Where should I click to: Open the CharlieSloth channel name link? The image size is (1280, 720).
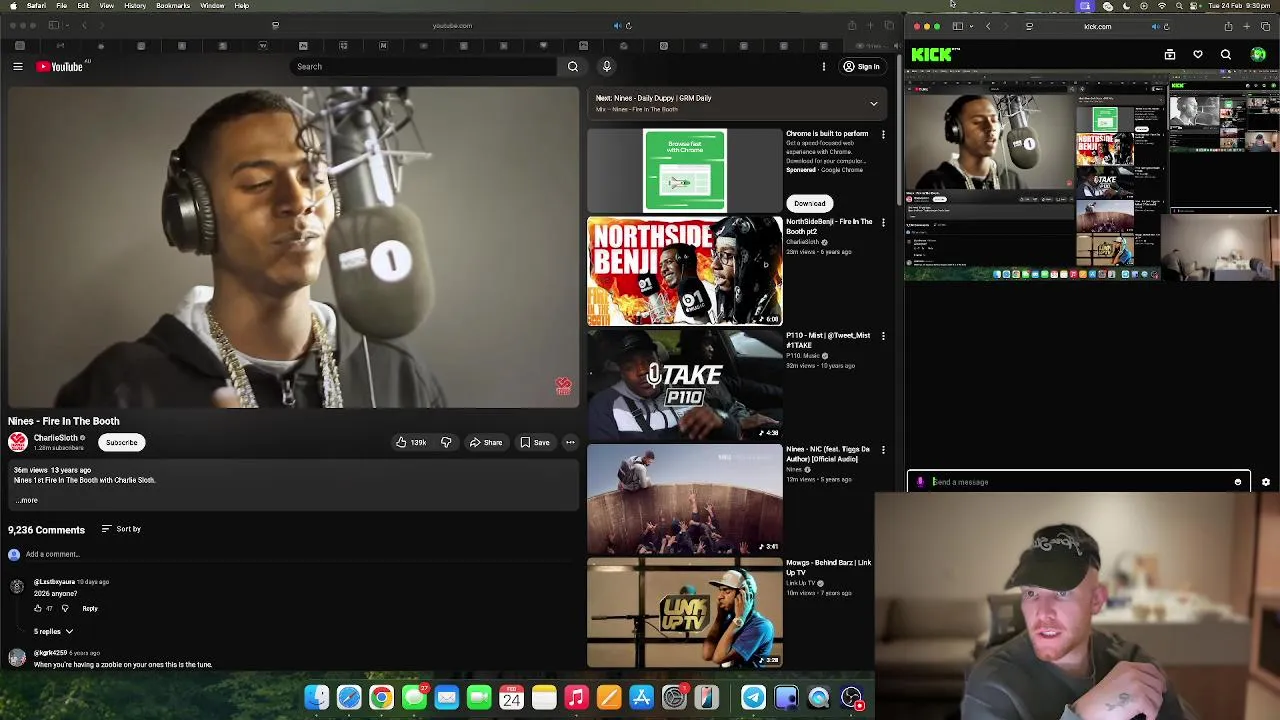click(x=55, y=438)
